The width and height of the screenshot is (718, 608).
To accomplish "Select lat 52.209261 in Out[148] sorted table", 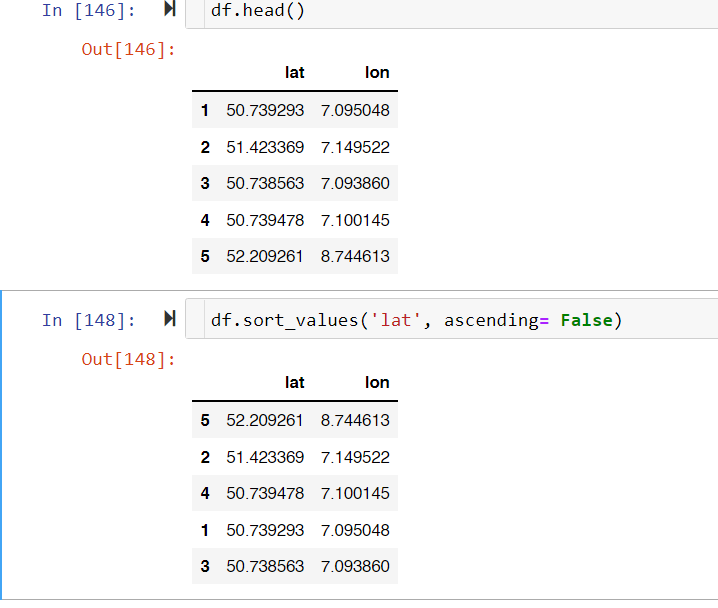I will [265, 420].
